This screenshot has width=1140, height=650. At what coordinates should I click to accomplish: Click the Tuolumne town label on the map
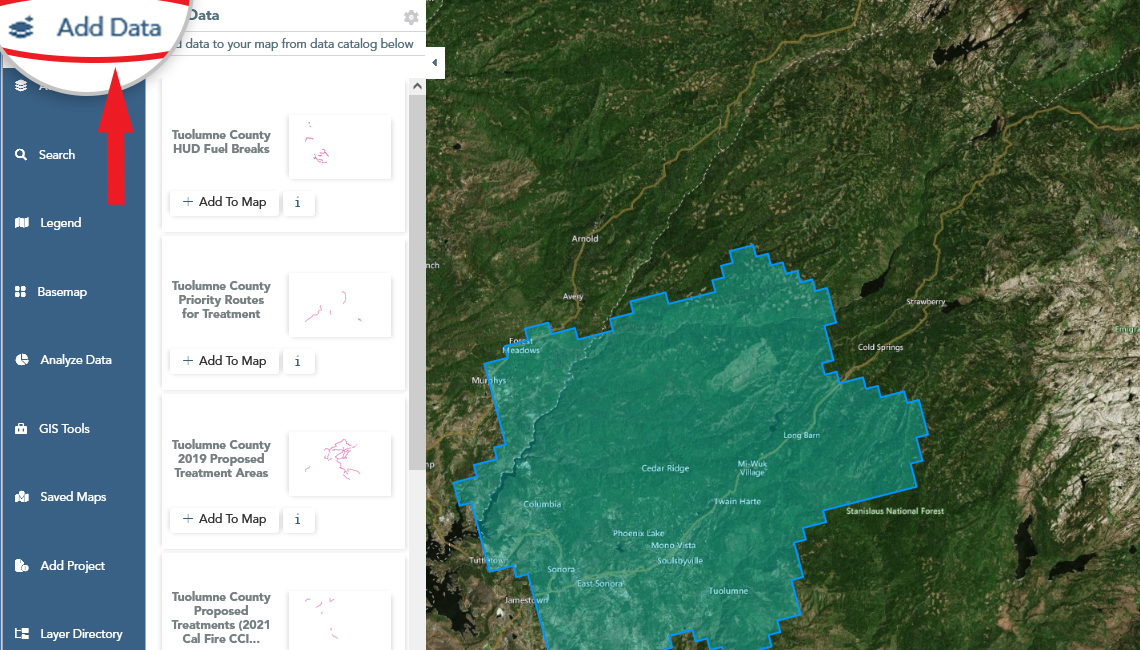[x=728, y=591]
